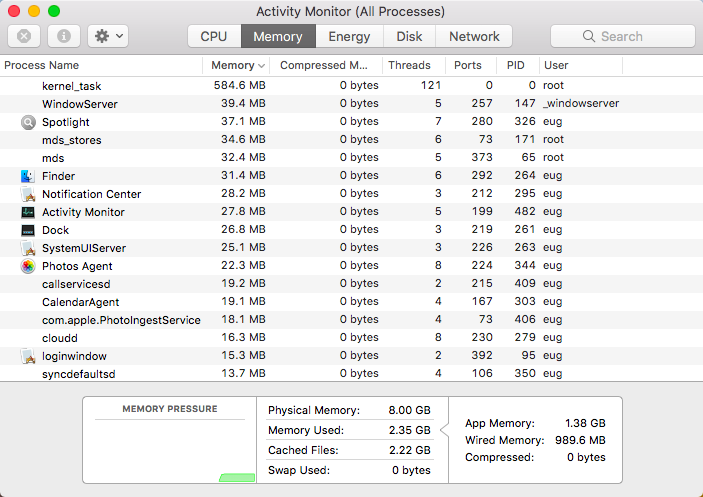Select the SystemUIServer process name
The image size is (703, 497).
(x=84, y=248)
